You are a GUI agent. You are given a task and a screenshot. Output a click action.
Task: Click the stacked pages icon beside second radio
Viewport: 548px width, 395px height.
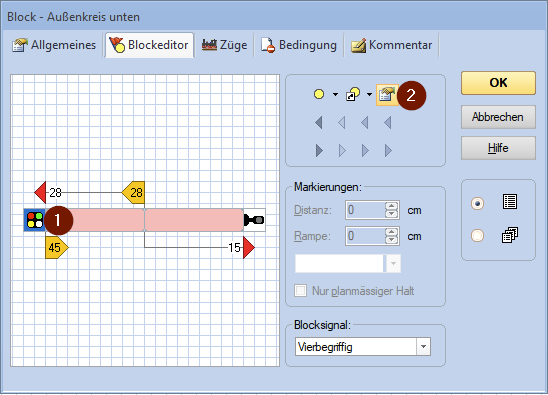pos(510,235)
